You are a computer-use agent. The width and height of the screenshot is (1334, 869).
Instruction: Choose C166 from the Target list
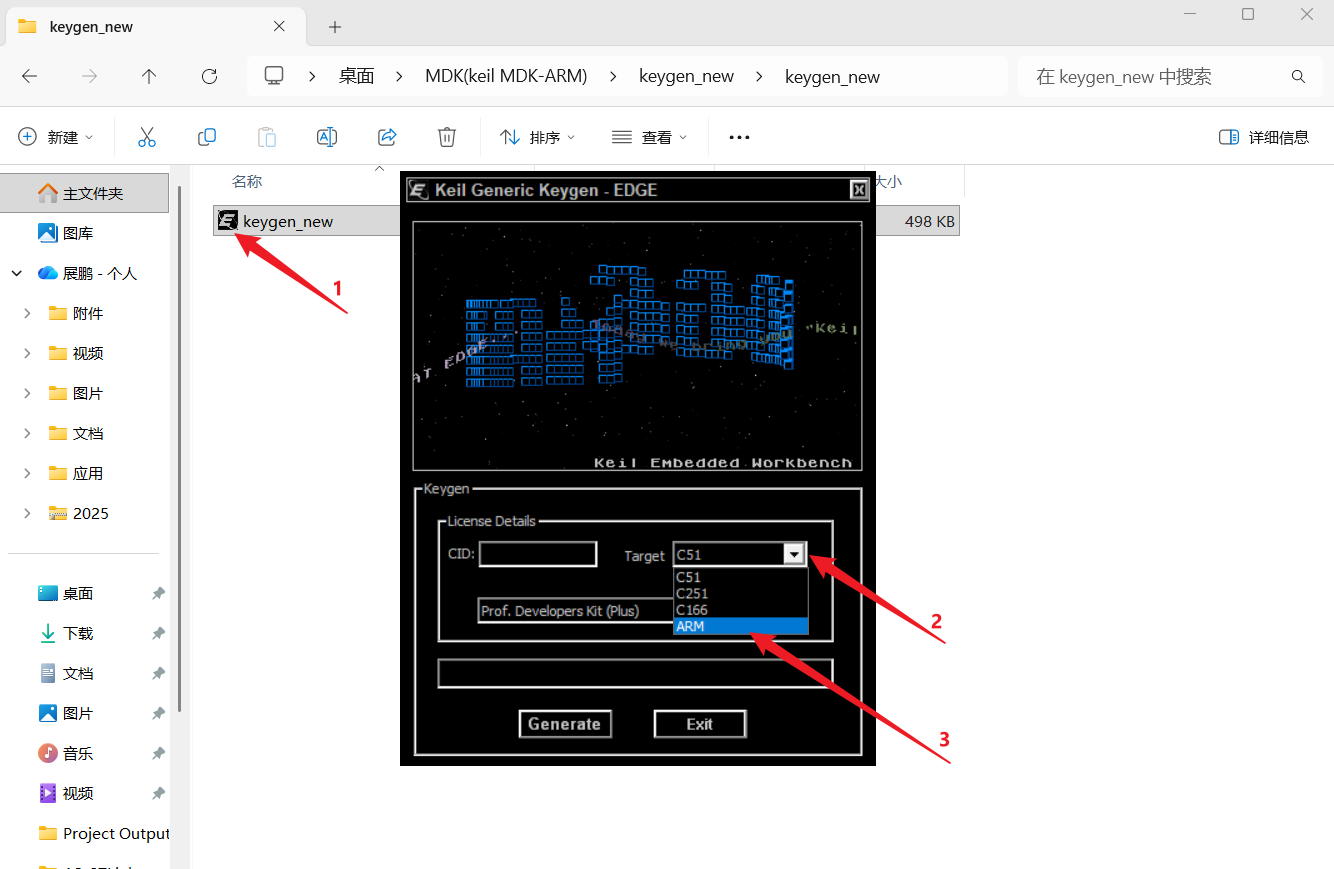point(740,610)
